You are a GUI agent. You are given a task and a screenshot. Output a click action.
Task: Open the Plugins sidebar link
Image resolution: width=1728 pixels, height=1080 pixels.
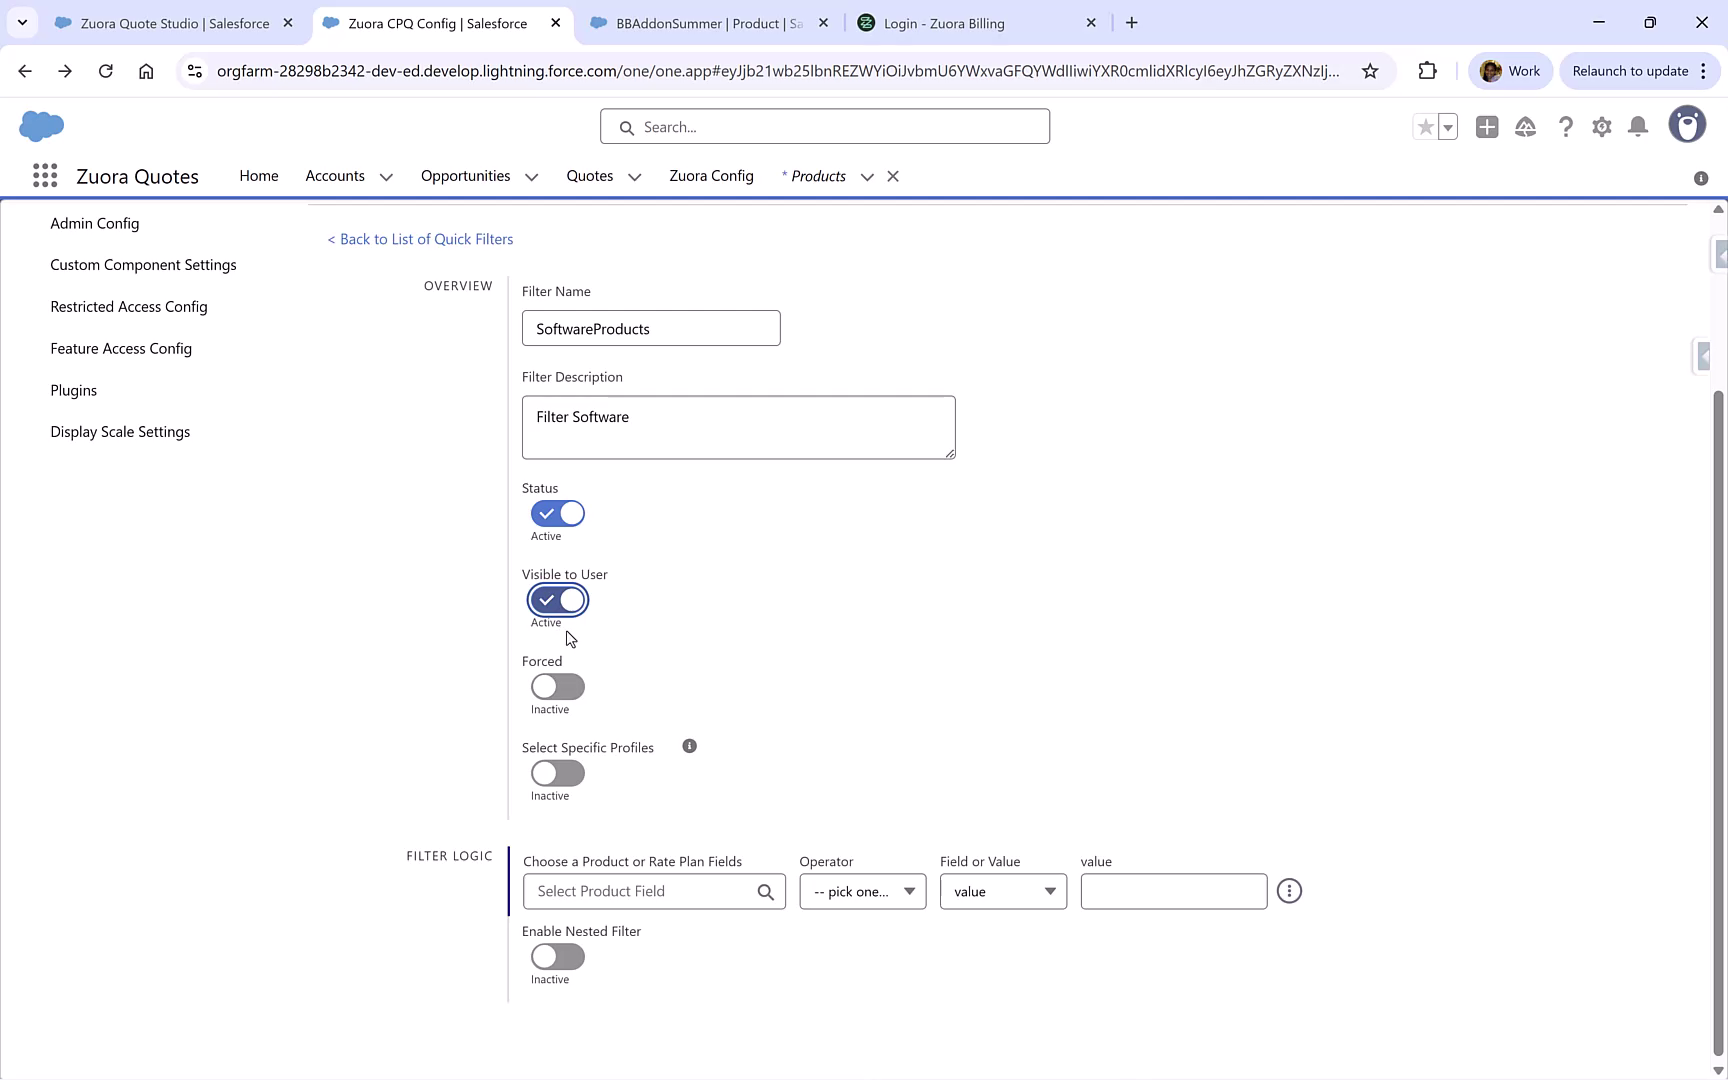click(x=73, y=390)
